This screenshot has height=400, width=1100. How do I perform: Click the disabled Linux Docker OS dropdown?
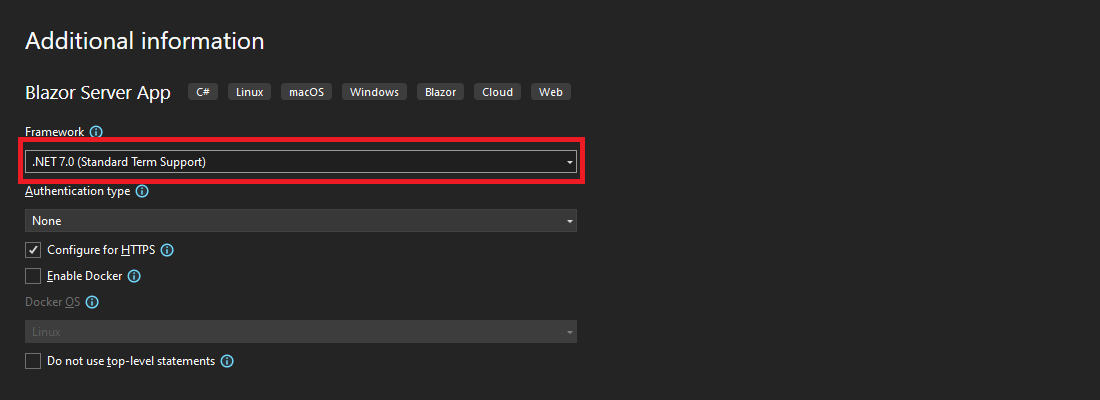coord(301,332)
